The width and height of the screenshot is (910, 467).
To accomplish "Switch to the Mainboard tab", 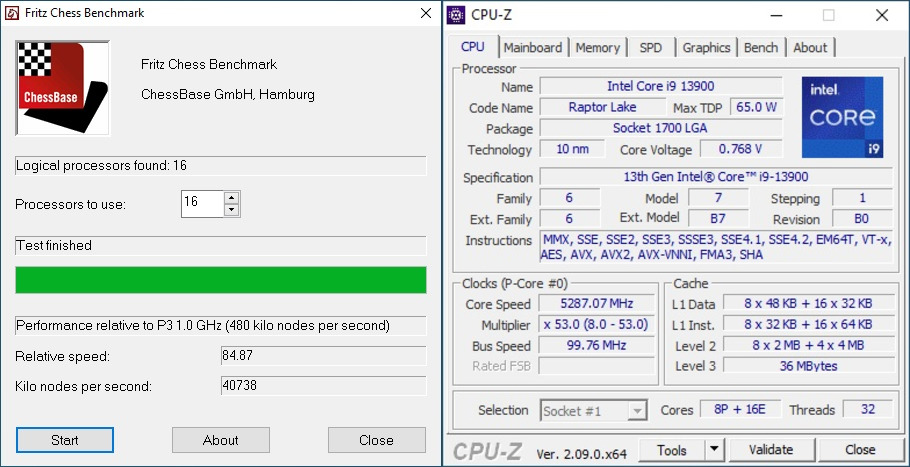I will pyautogui.click(x=533, y=48).
